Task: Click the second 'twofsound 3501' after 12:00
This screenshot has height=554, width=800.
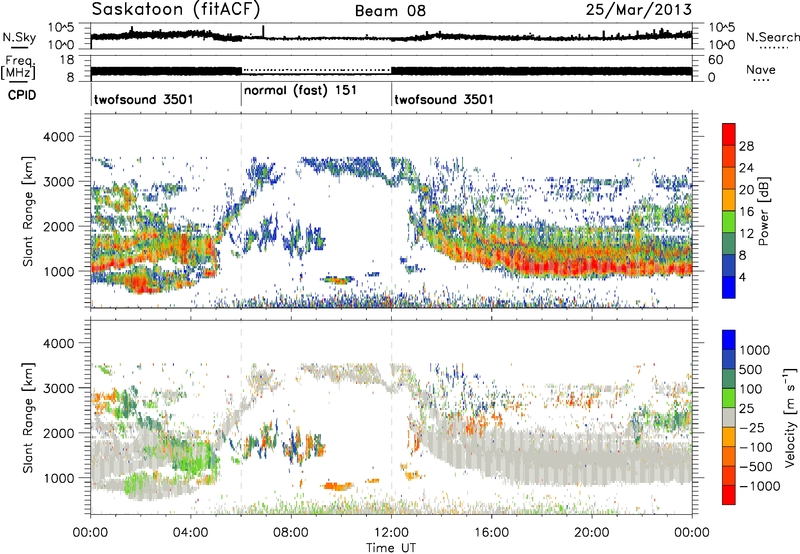Action: coord(444,99)
